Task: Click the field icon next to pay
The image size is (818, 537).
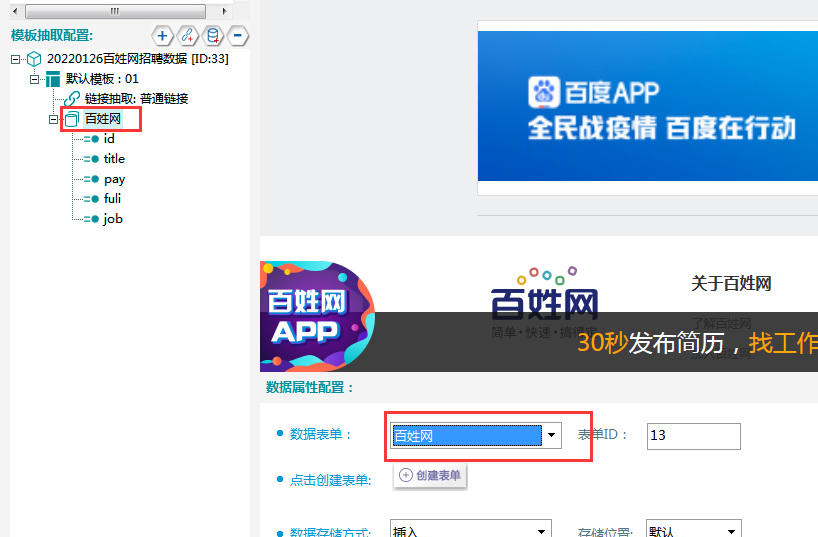Action: [91, 179]
